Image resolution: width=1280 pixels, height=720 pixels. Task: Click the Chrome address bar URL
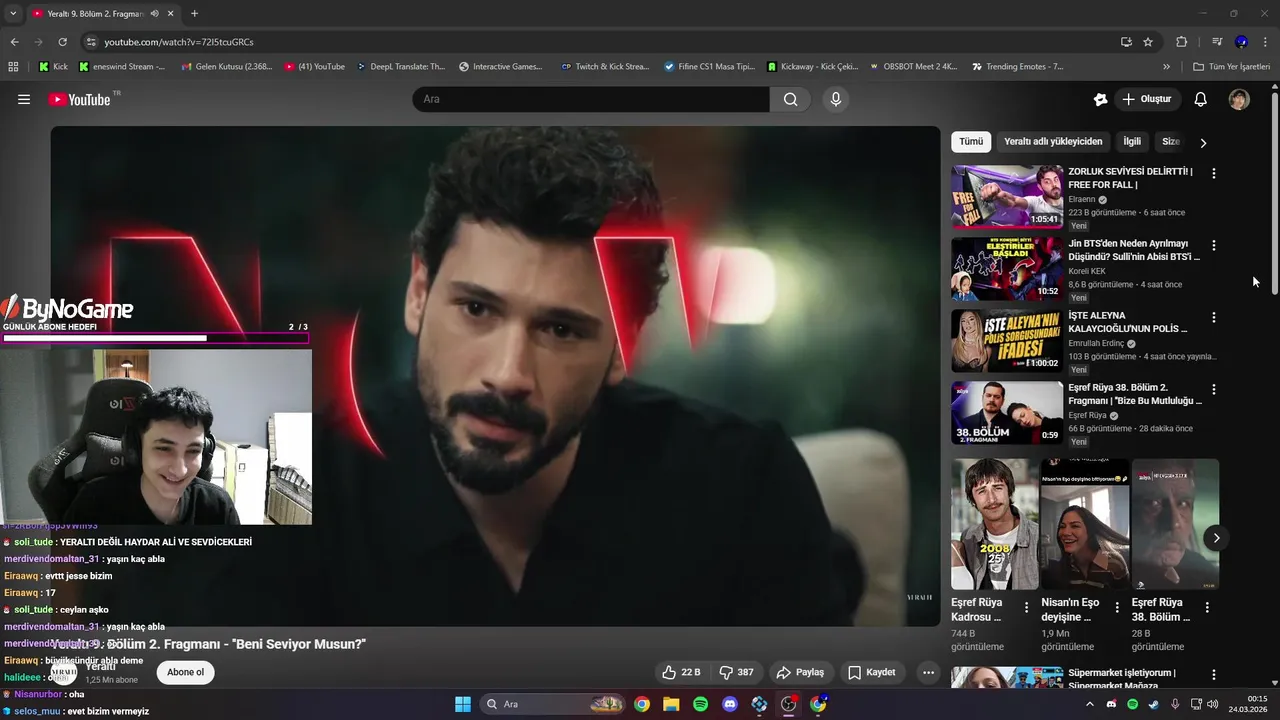point(179,42)
